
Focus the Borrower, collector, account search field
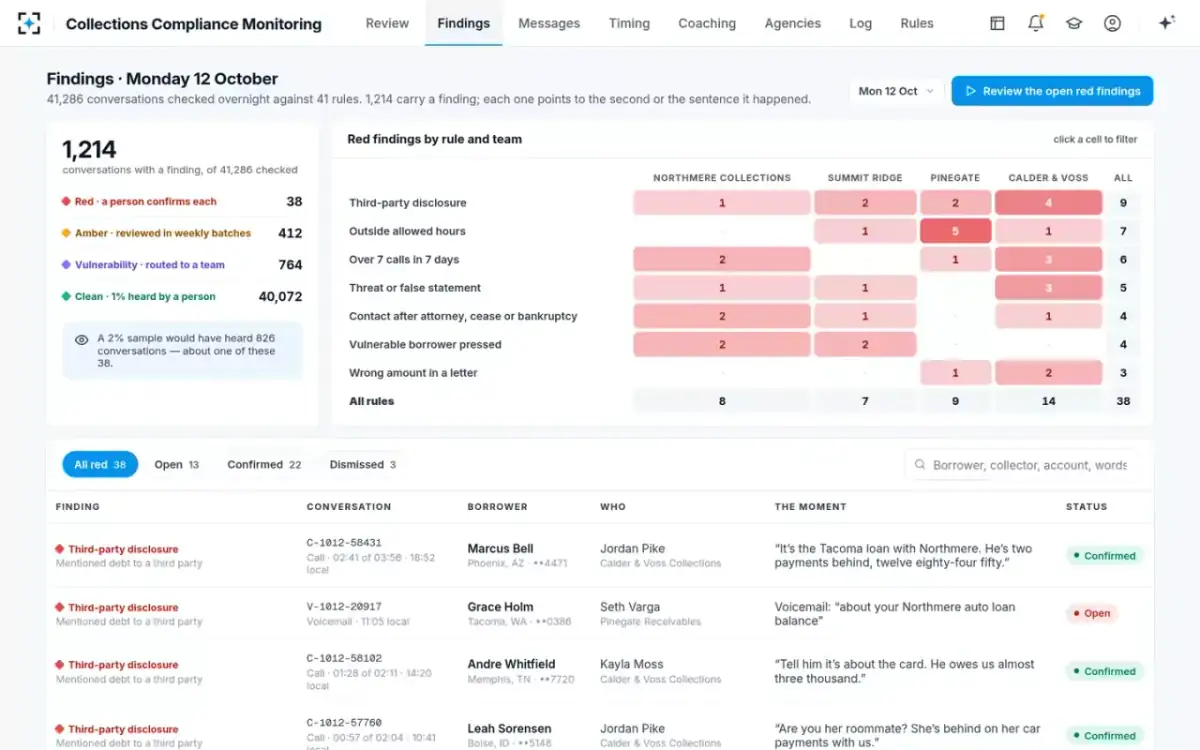[1020, 465]
